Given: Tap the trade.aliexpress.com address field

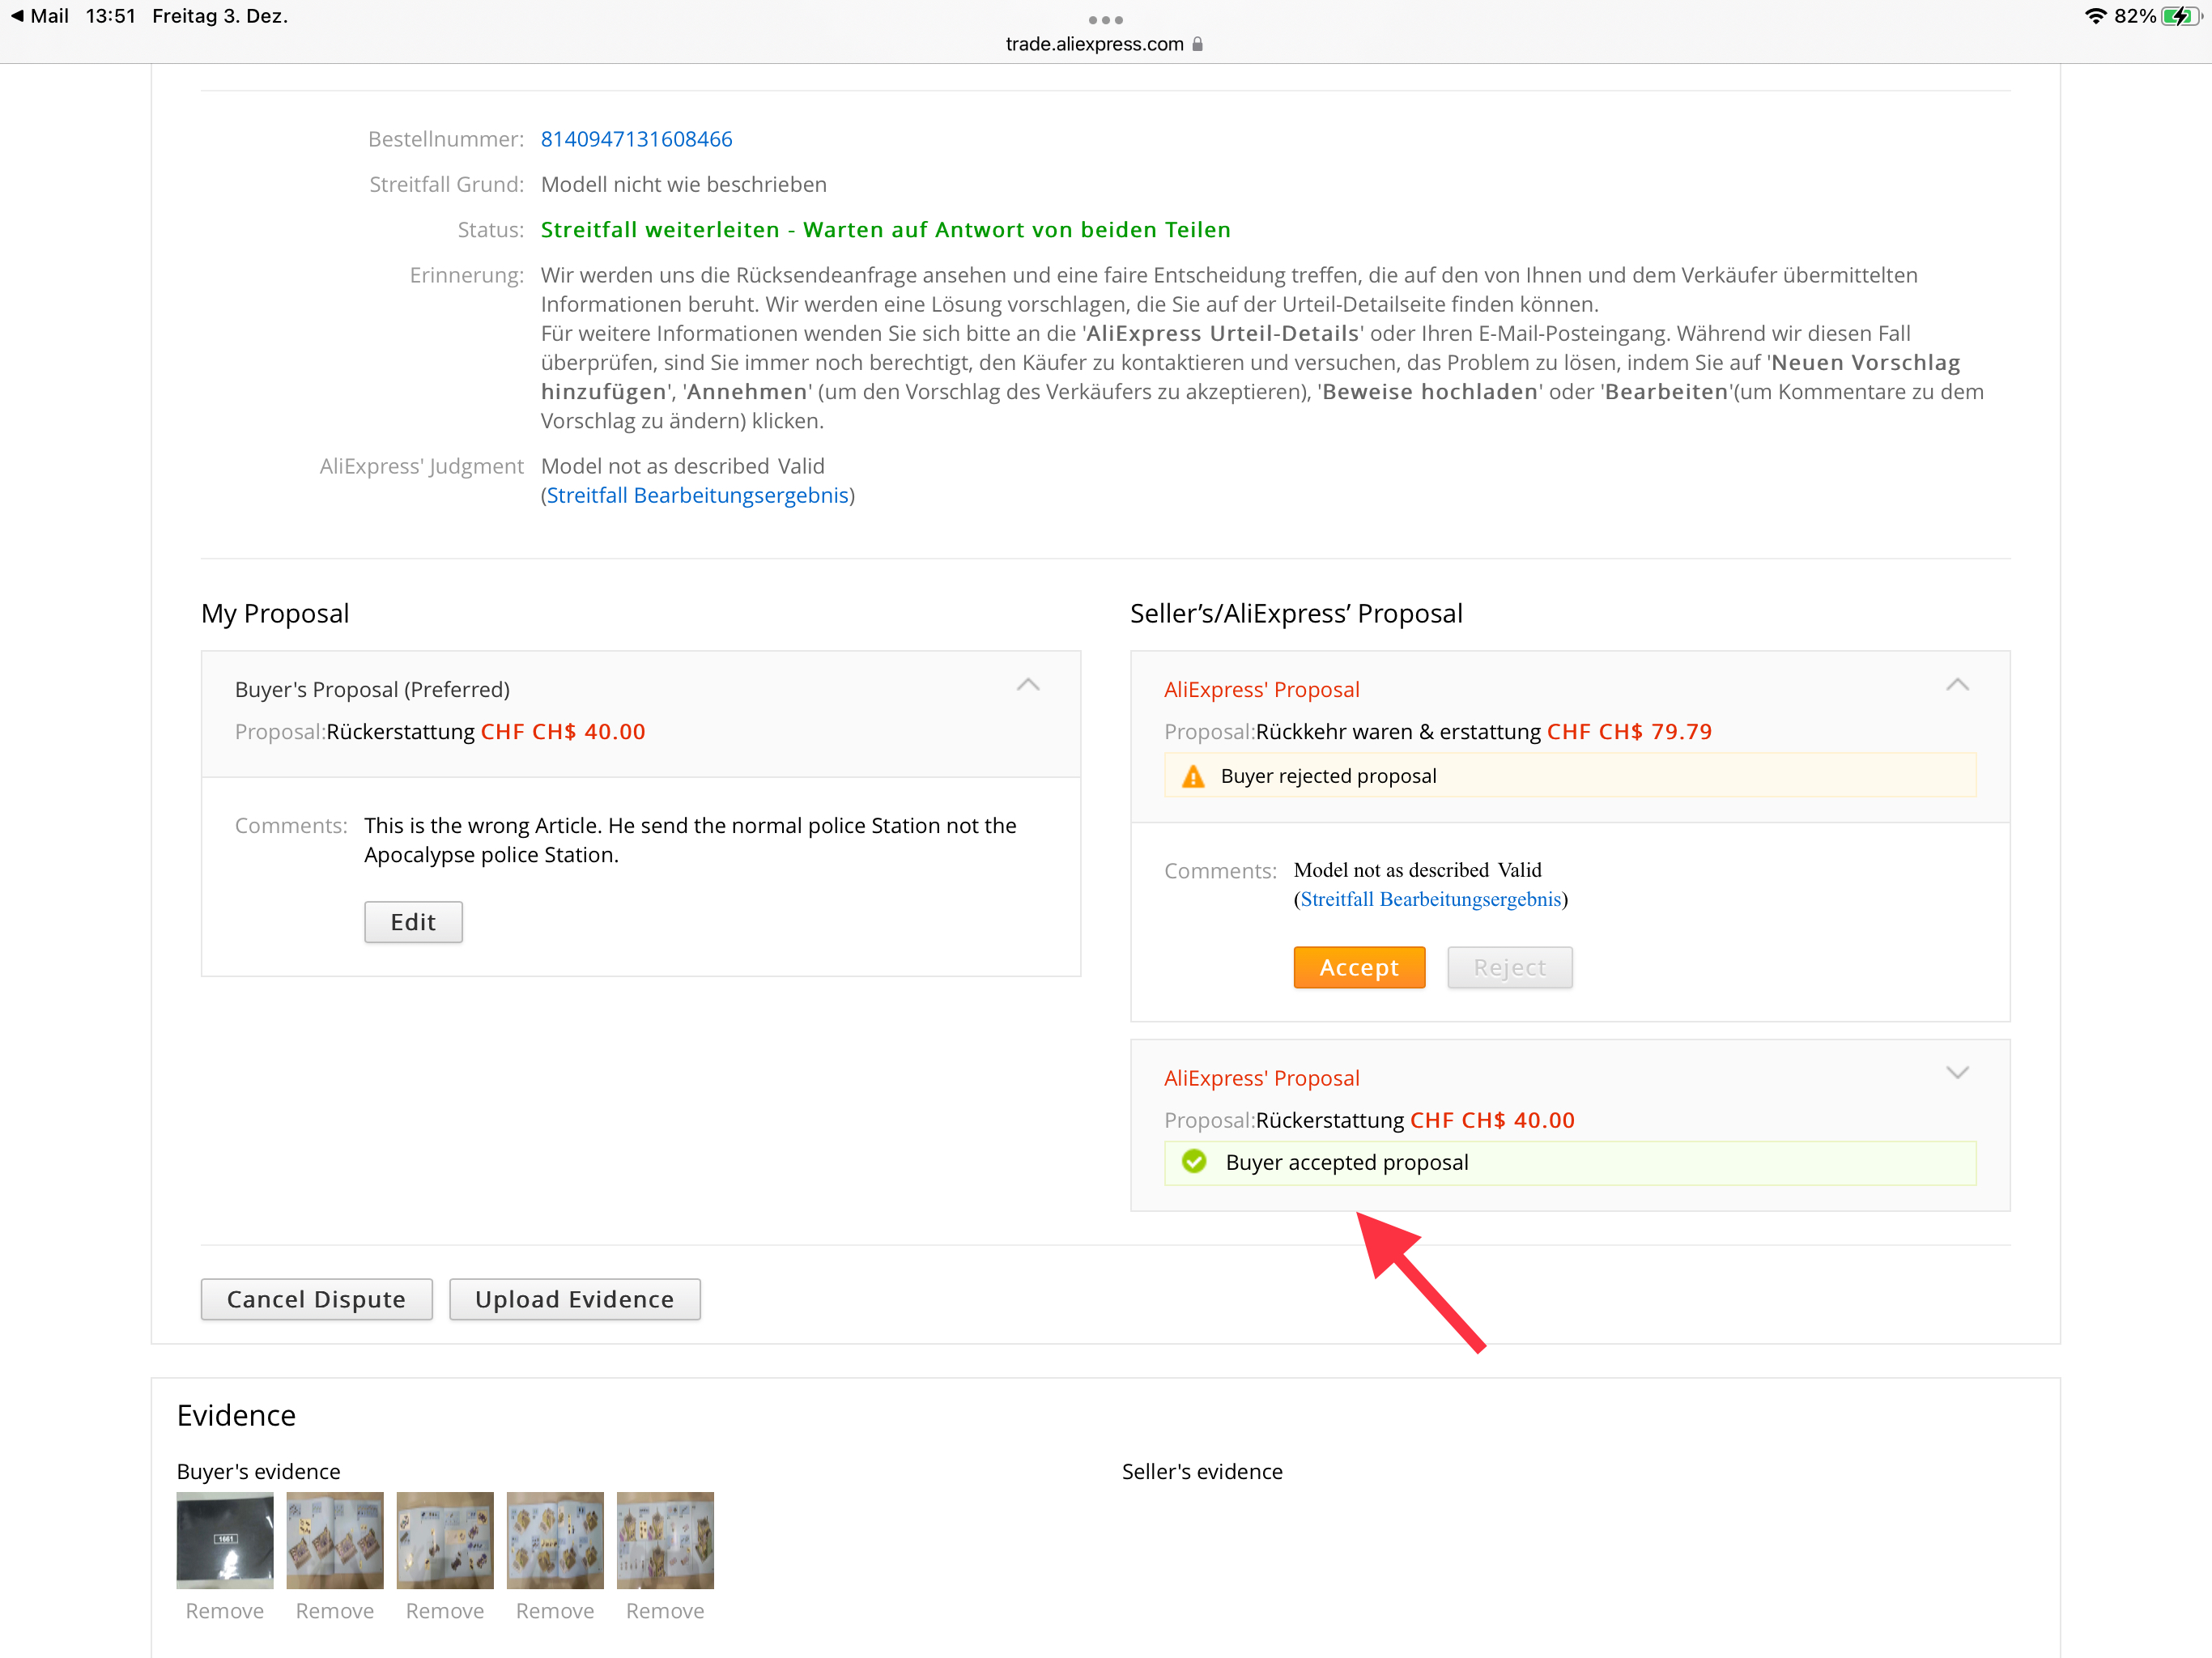Looking at the screenshot, I should tap(1094, 44).
